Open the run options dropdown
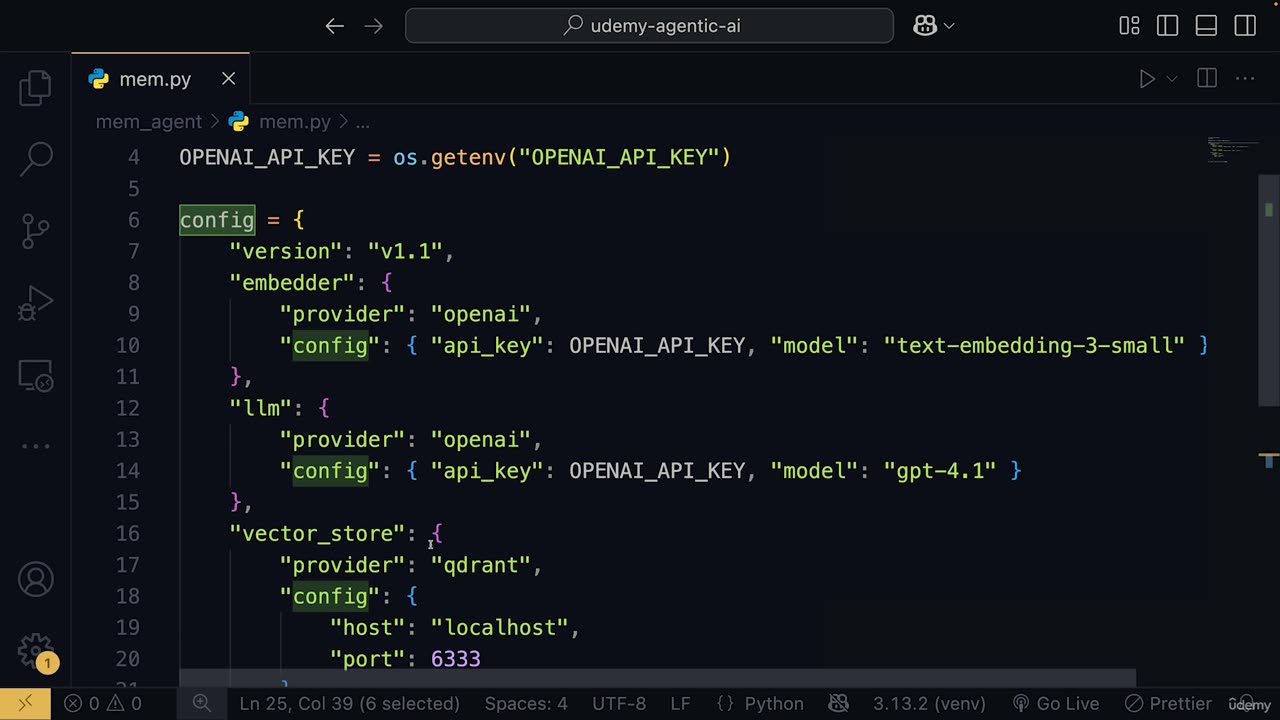 (x=1172, y=79)
